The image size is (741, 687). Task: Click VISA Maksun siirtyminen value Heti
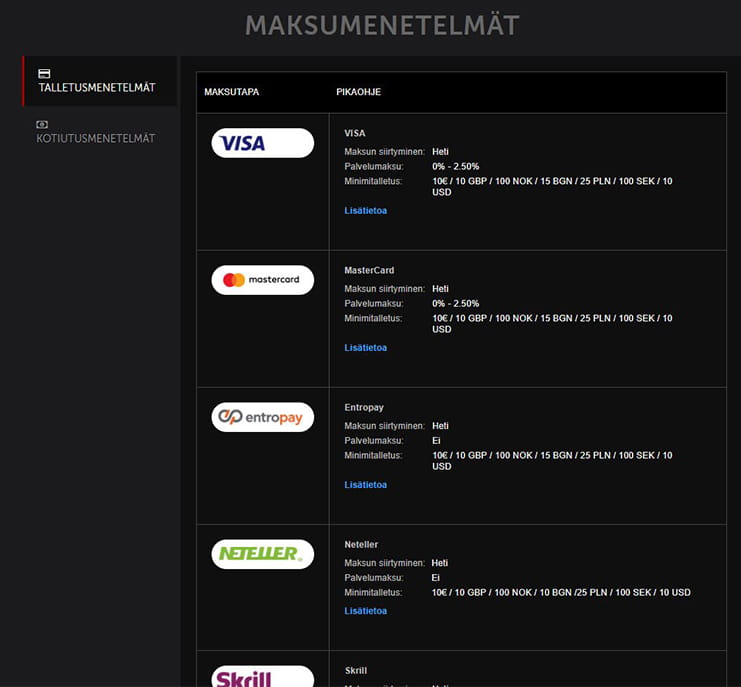click(440, 152)
